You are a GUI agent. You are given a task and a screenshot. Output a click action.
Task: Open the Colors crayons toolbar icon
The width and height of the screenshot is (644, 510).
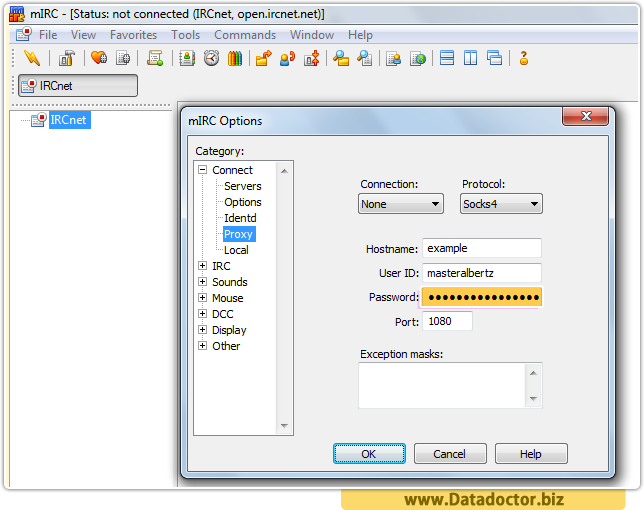(x=235, y=58)
